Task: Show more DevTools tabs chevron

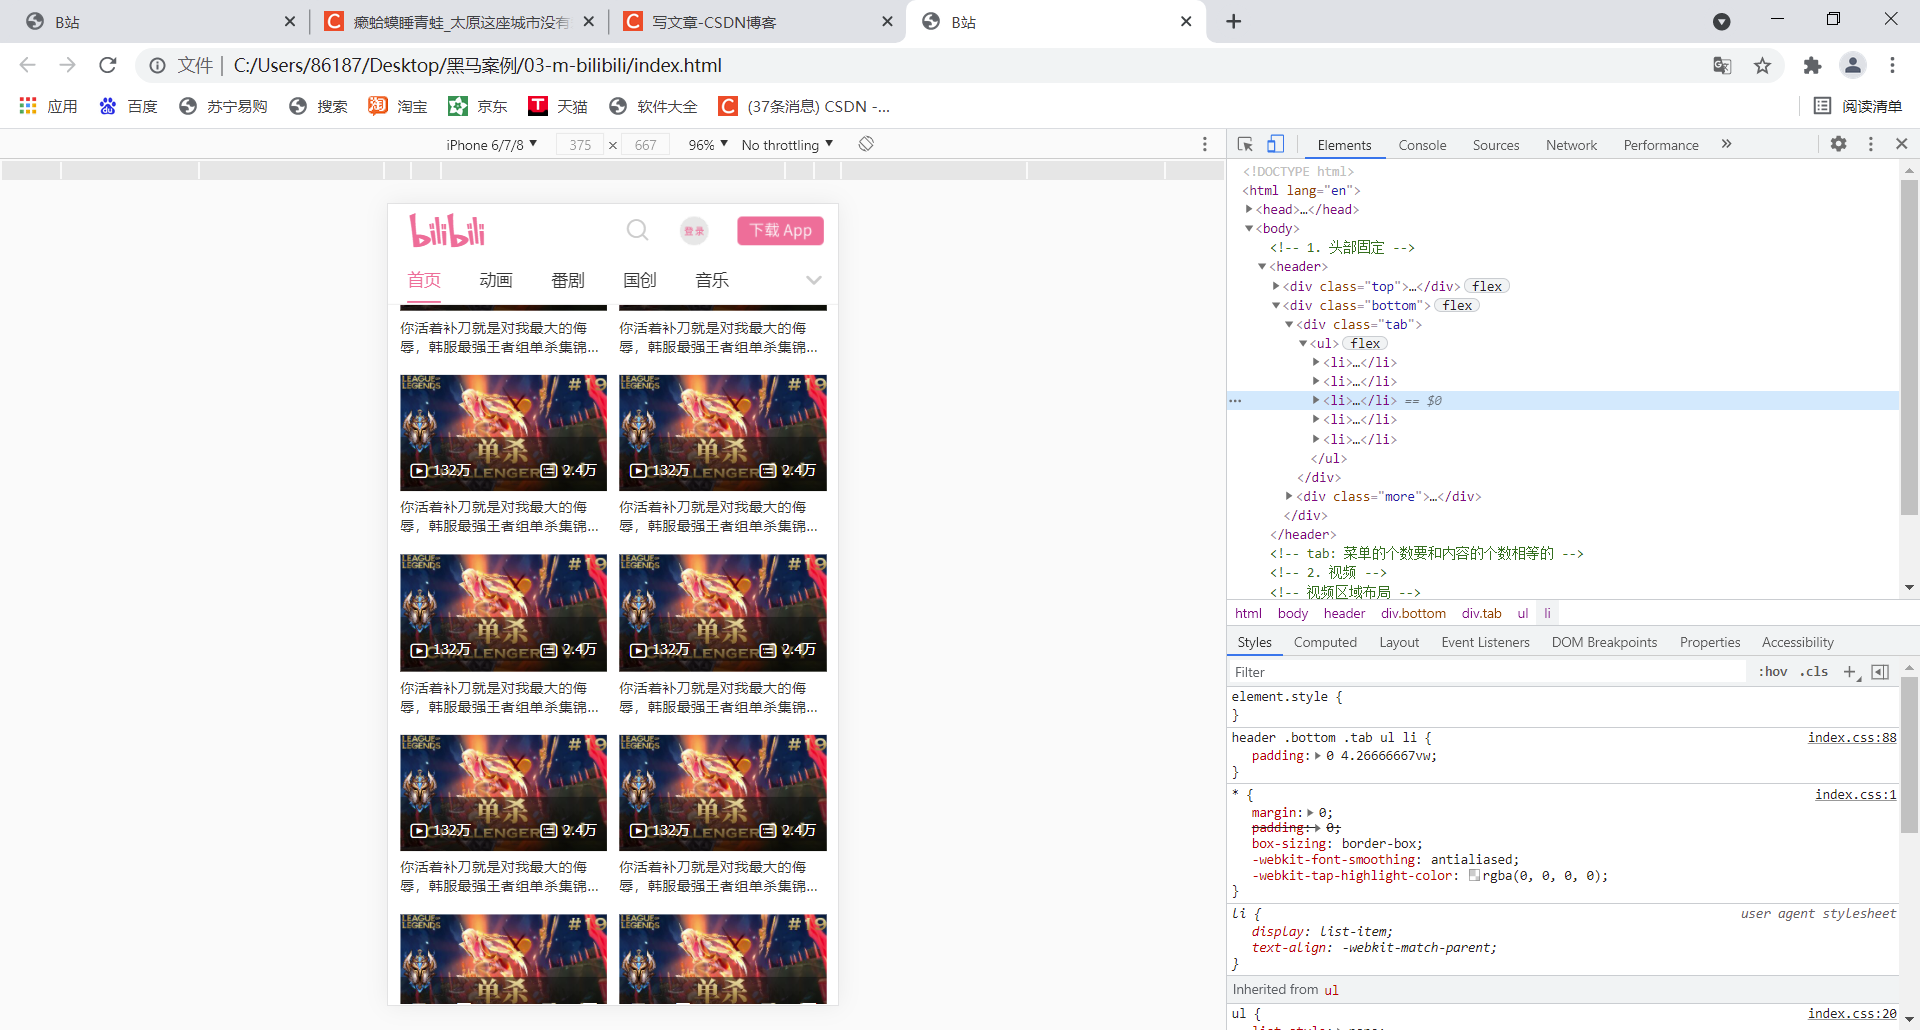Action: click(x=1726, y=144)
